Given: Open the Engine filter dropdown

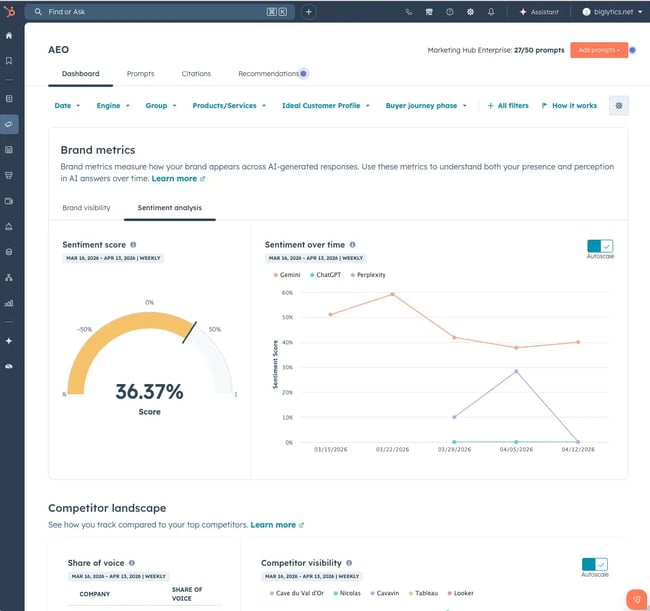Looking at the screenshot, I should 113,106.
